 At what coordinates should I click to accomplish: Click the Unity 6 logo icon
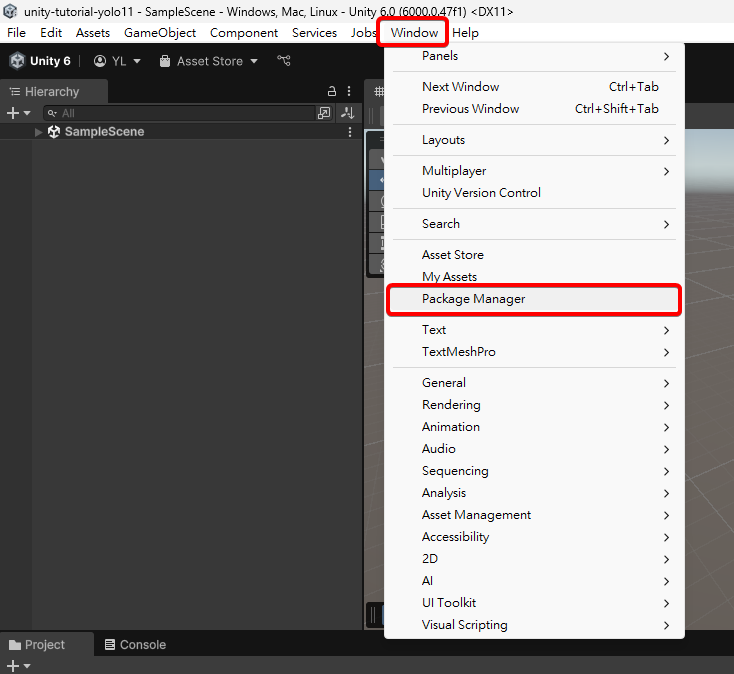pyautogui.click(x=17, y=61)
